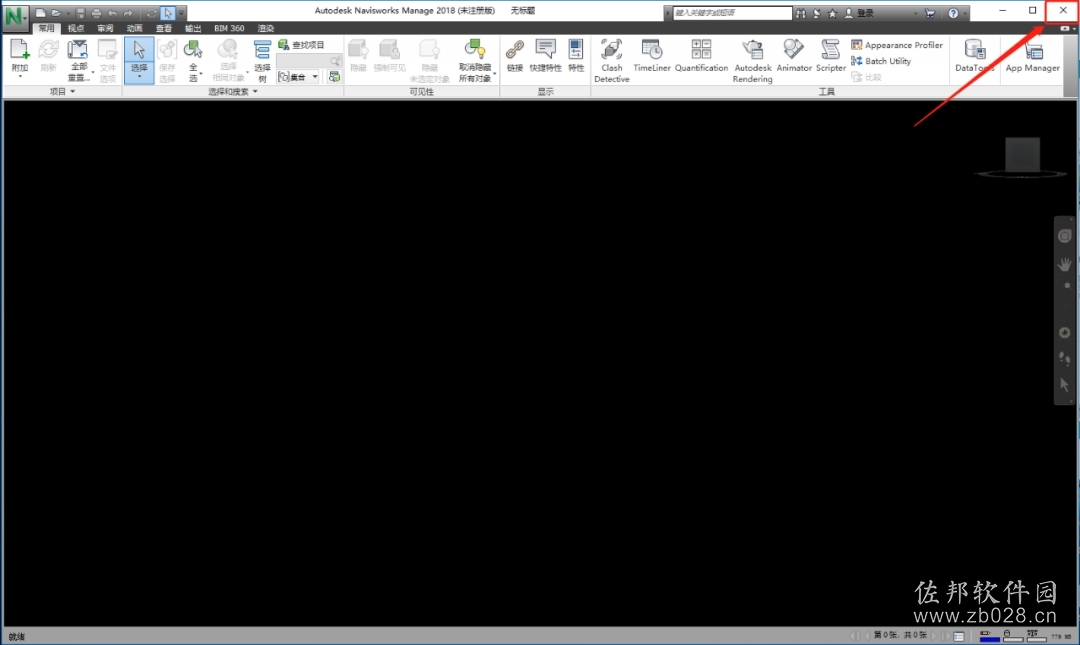Toggle the 选择树 (Selection Tree) panel
Screen dimensions: 1080x645
click(x=262, y=61)
